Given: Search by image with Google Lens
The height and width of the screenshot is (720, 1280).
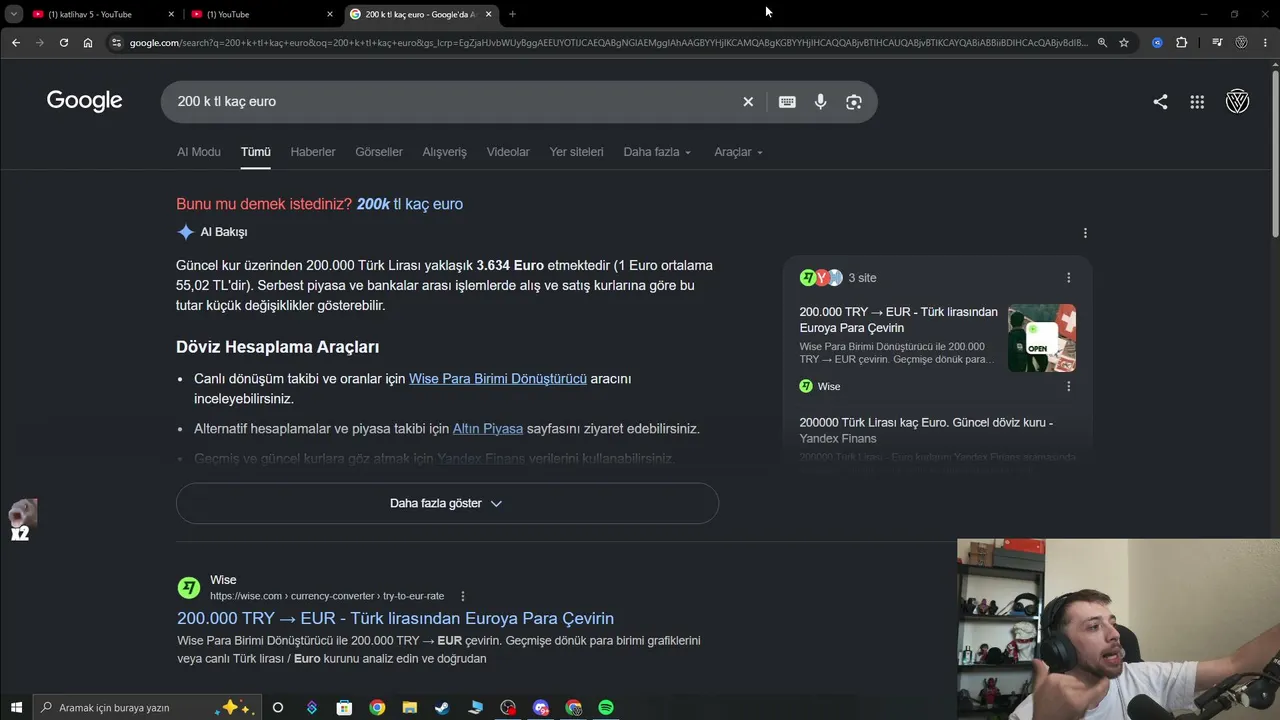Looking at the screenshot, I should coord(854,102).
